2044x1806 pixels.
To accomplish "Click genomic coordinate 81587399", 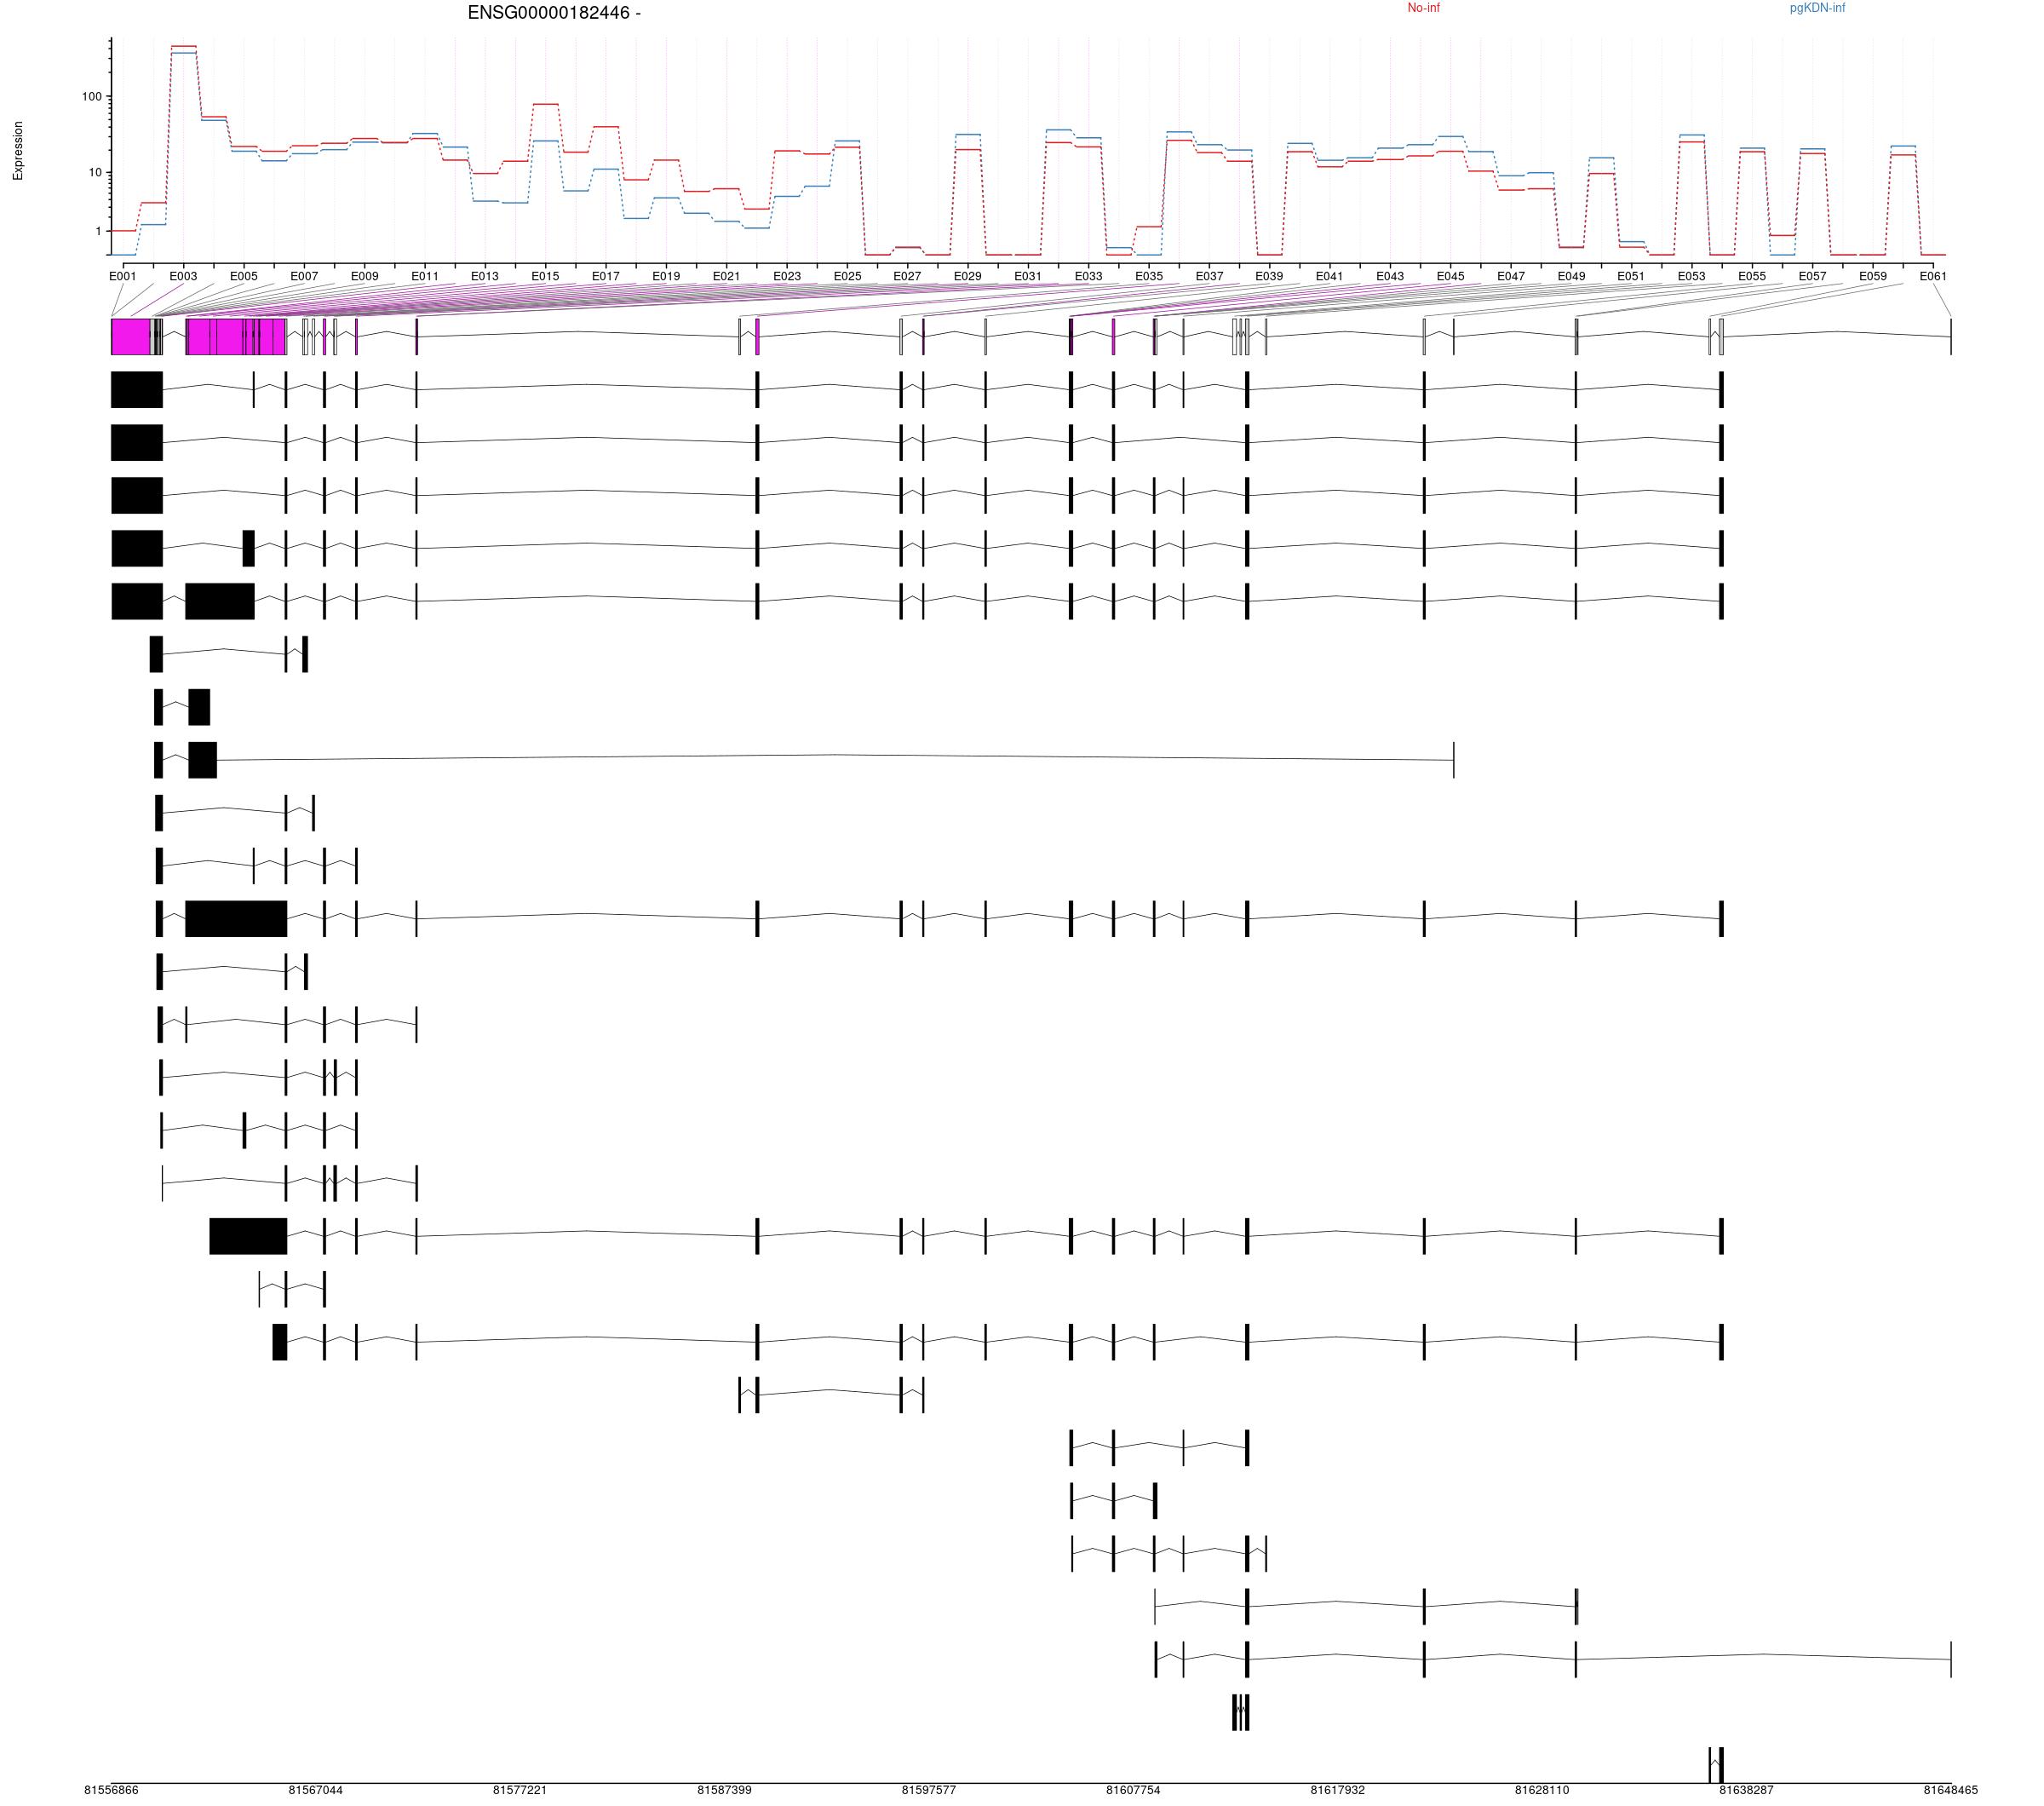I will pos(725,1790).
